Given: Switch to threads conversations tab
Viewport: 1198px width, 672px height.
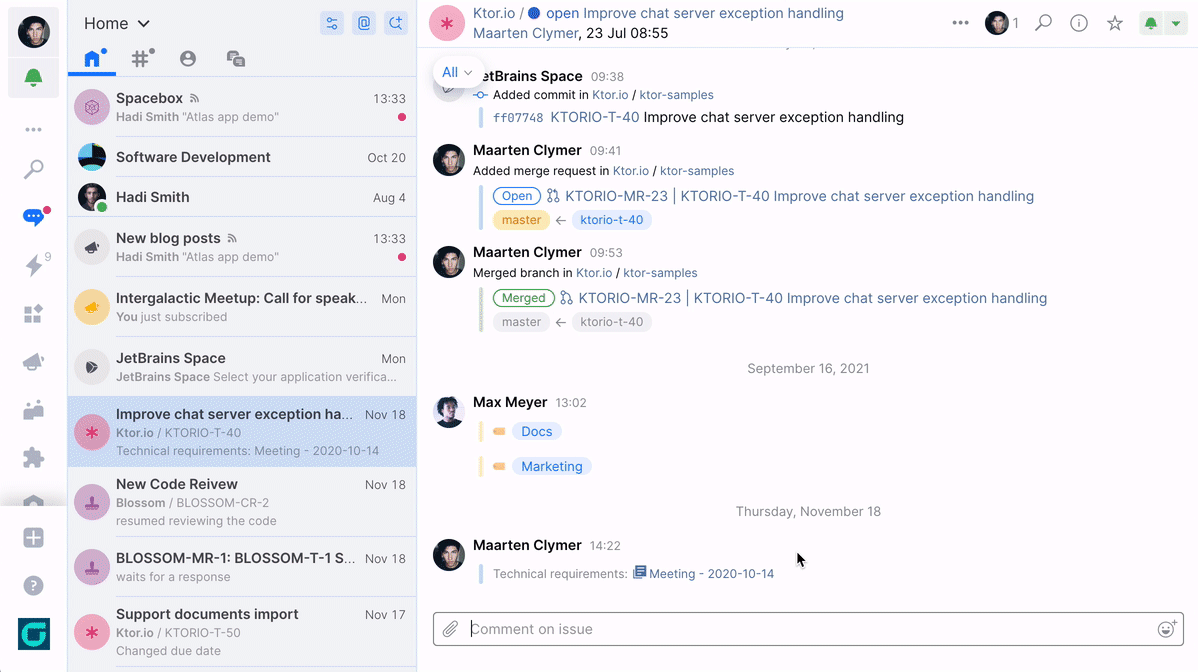Looking at the screenshot, I should click(x=235, y=59).
